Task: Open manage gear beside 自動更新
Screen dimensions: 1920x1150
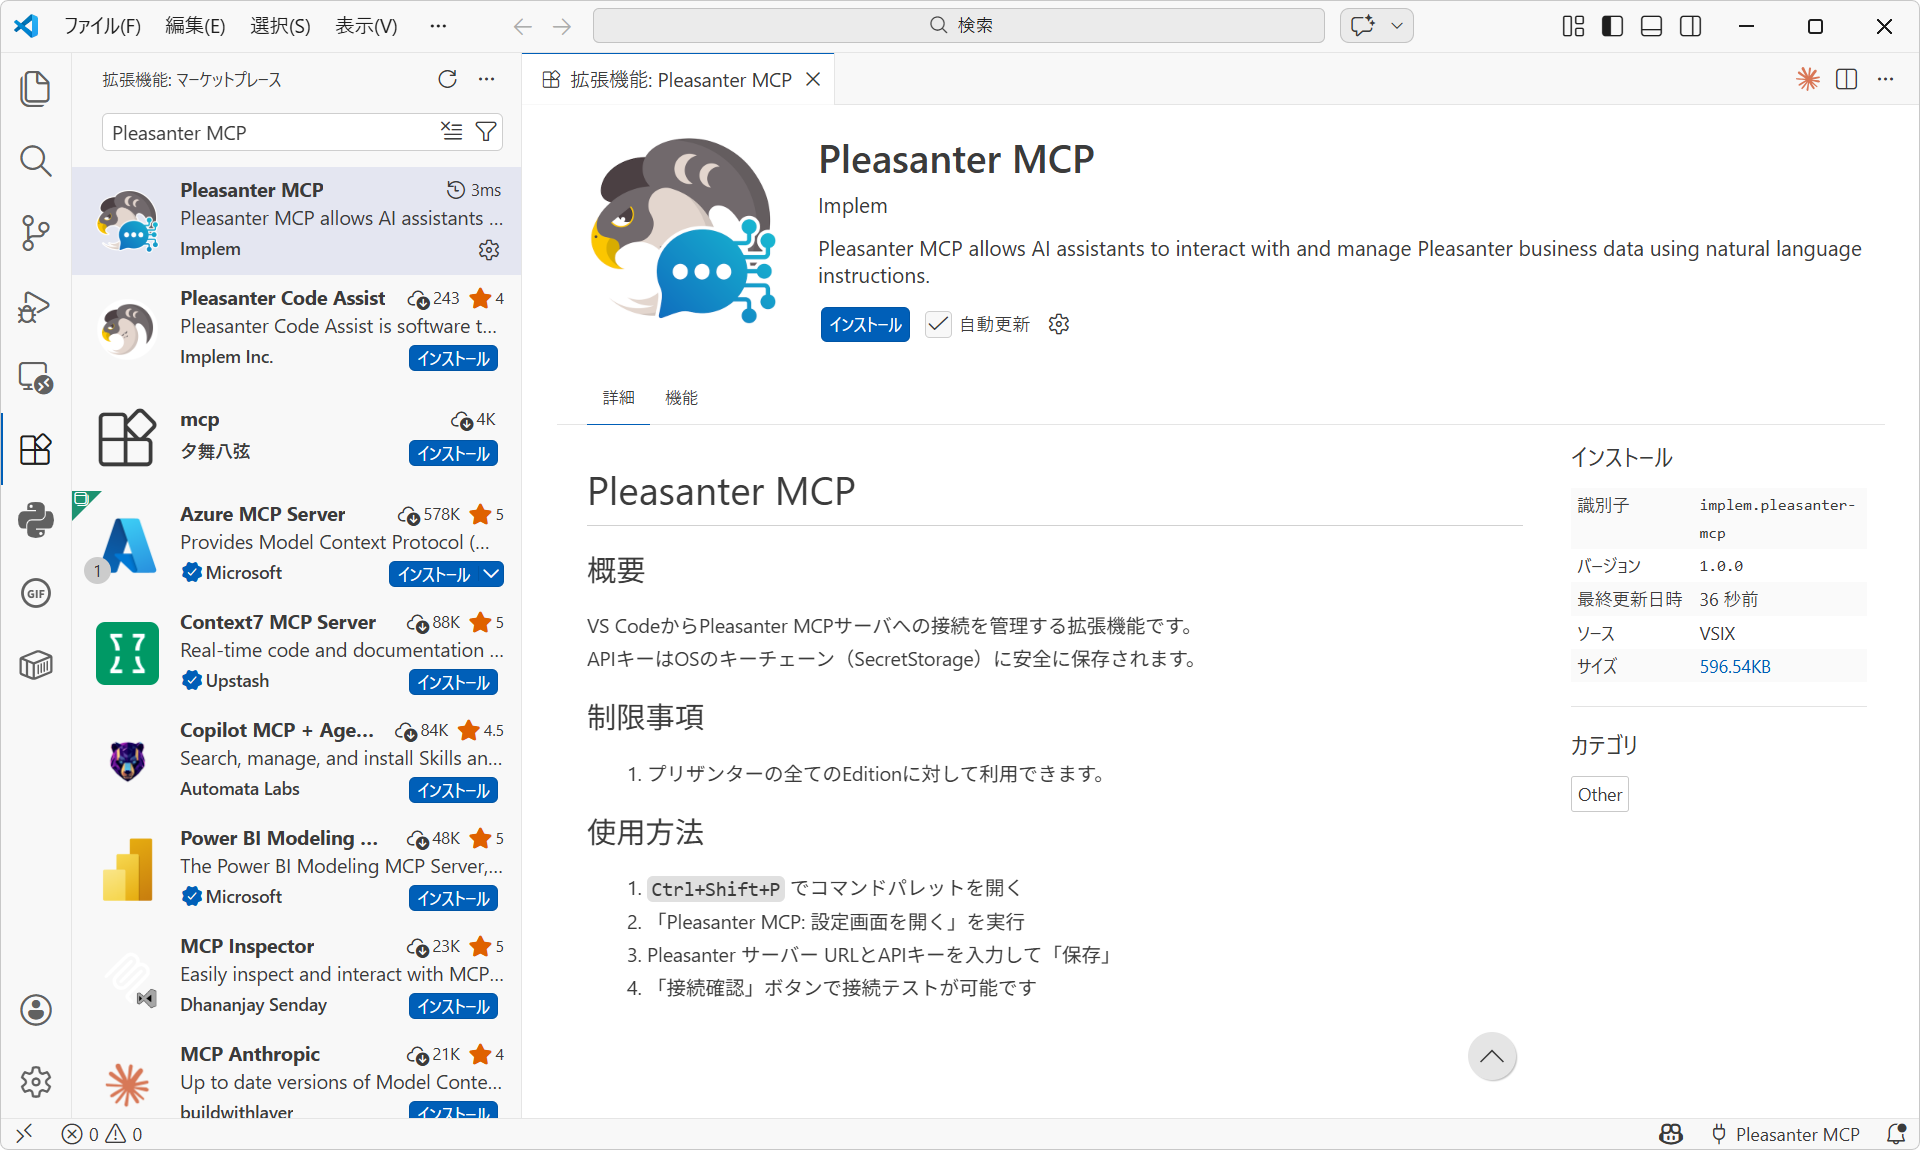Action: coord(1059,324)
